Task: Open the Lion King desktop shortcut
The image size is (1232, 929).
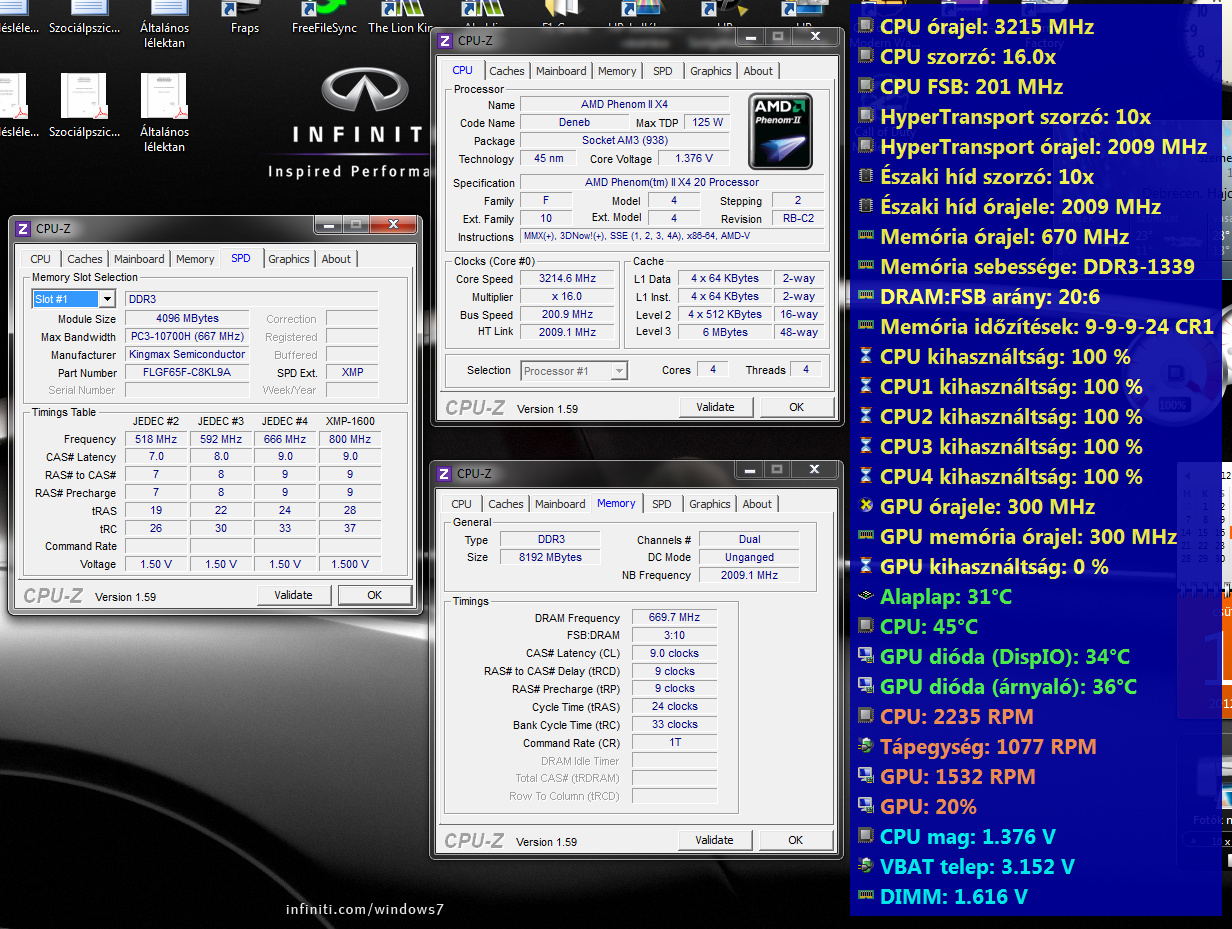Action: pyautogui.click(x=400, y=18)
